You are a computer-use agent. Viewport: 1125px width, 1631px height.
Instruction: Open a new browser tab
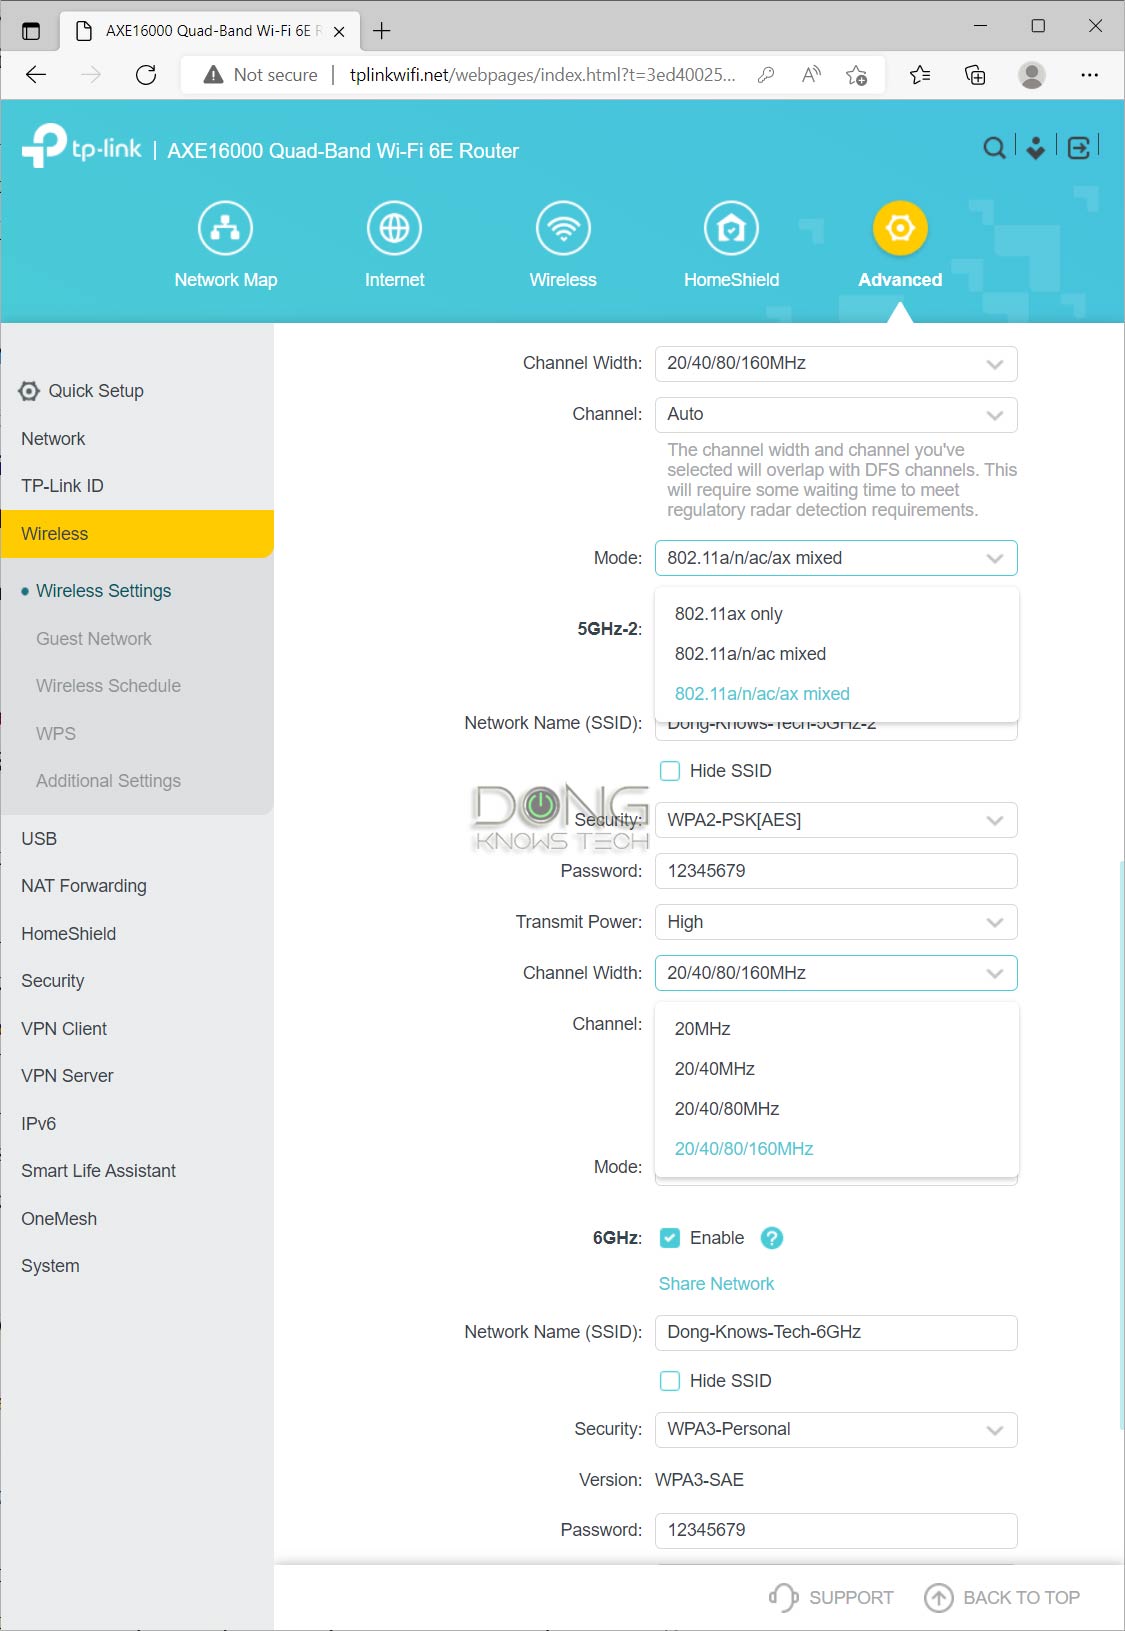381,31
